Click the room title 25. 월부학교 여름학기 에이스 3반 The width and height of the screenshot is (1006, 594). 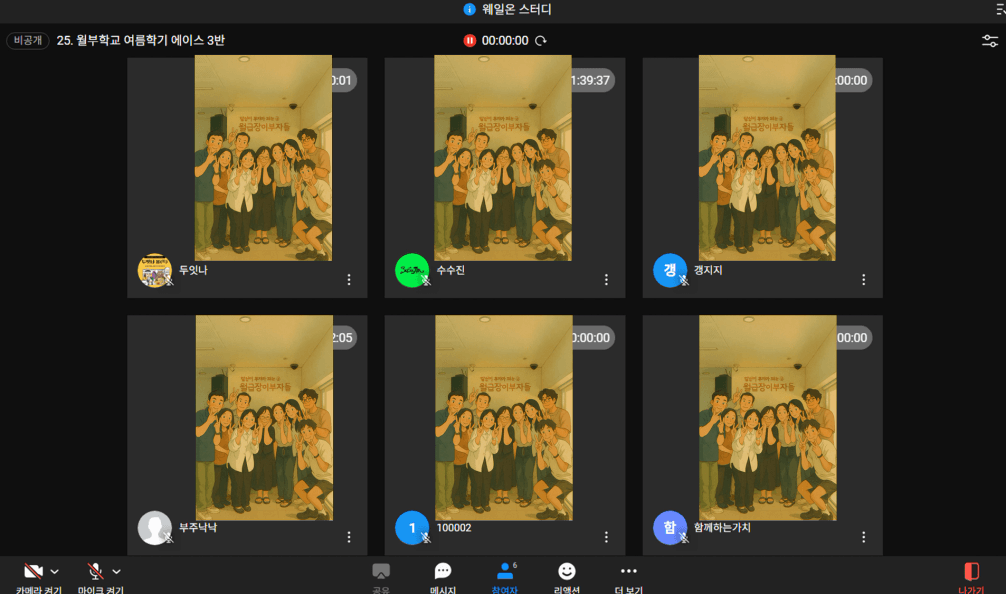(141, 40)
